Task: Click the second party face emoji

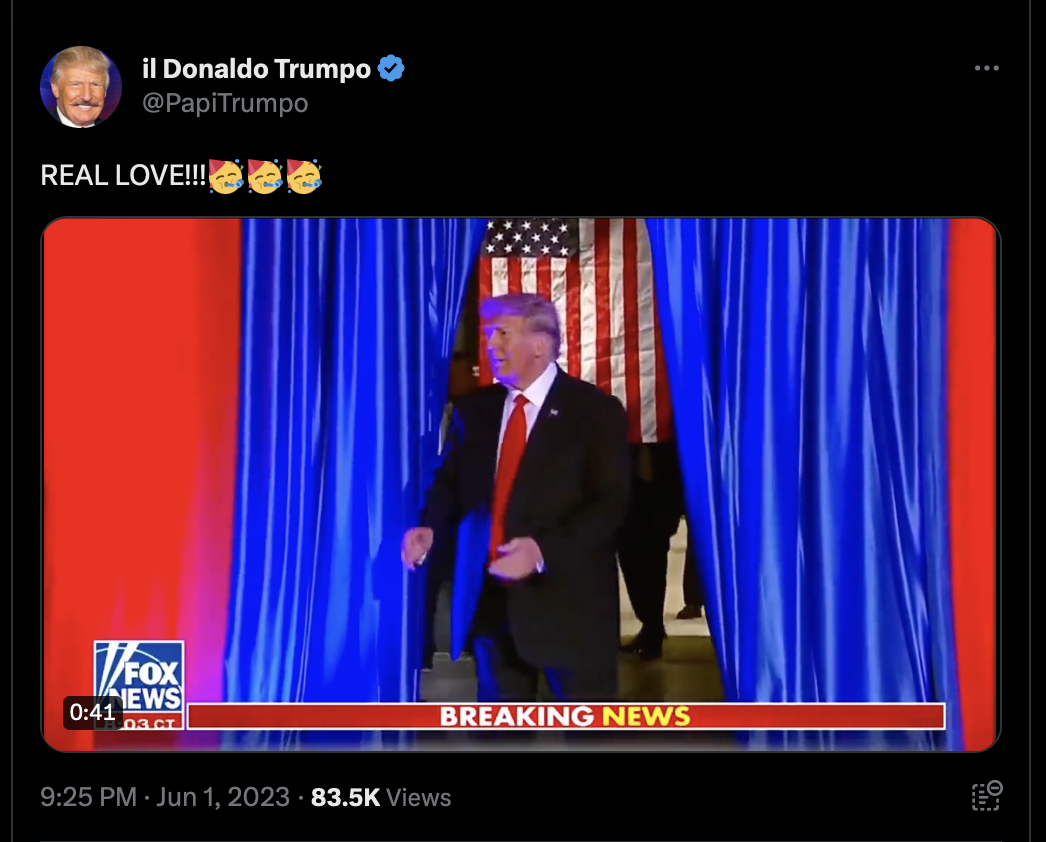Action: point(266,176)
